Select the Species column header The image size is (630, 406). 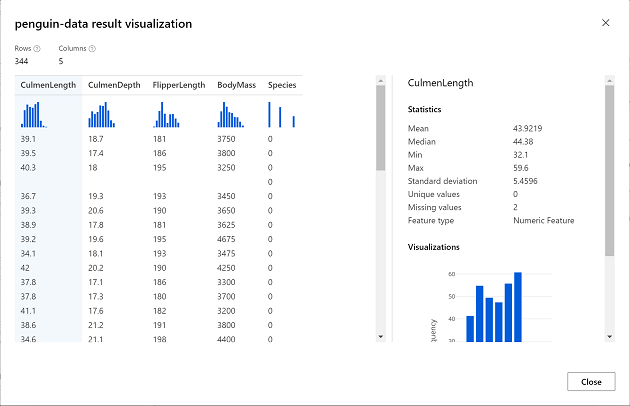282,85
